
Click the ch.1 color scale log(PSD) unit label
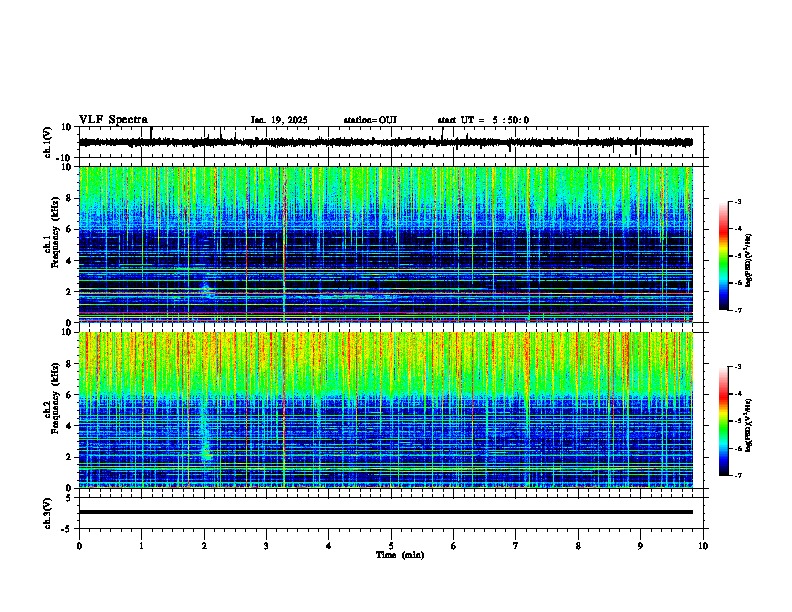[749, 261]
